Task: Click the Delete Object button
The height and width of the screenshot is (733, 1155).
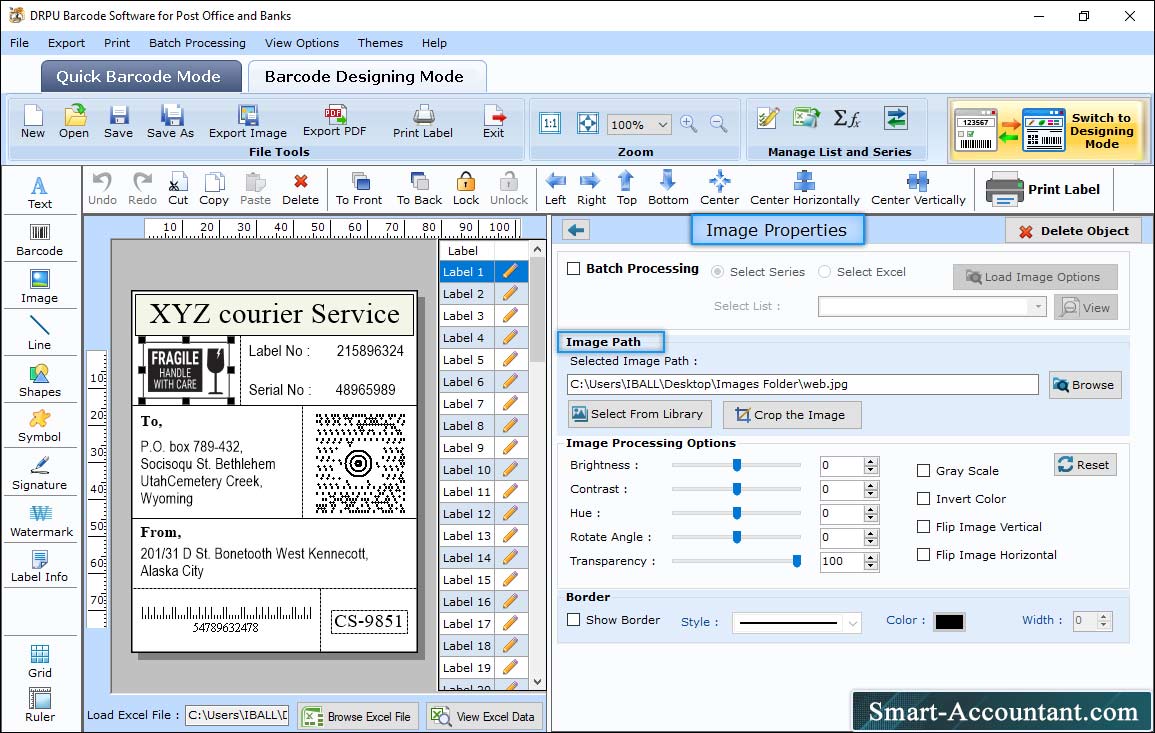Action: 1073,231
